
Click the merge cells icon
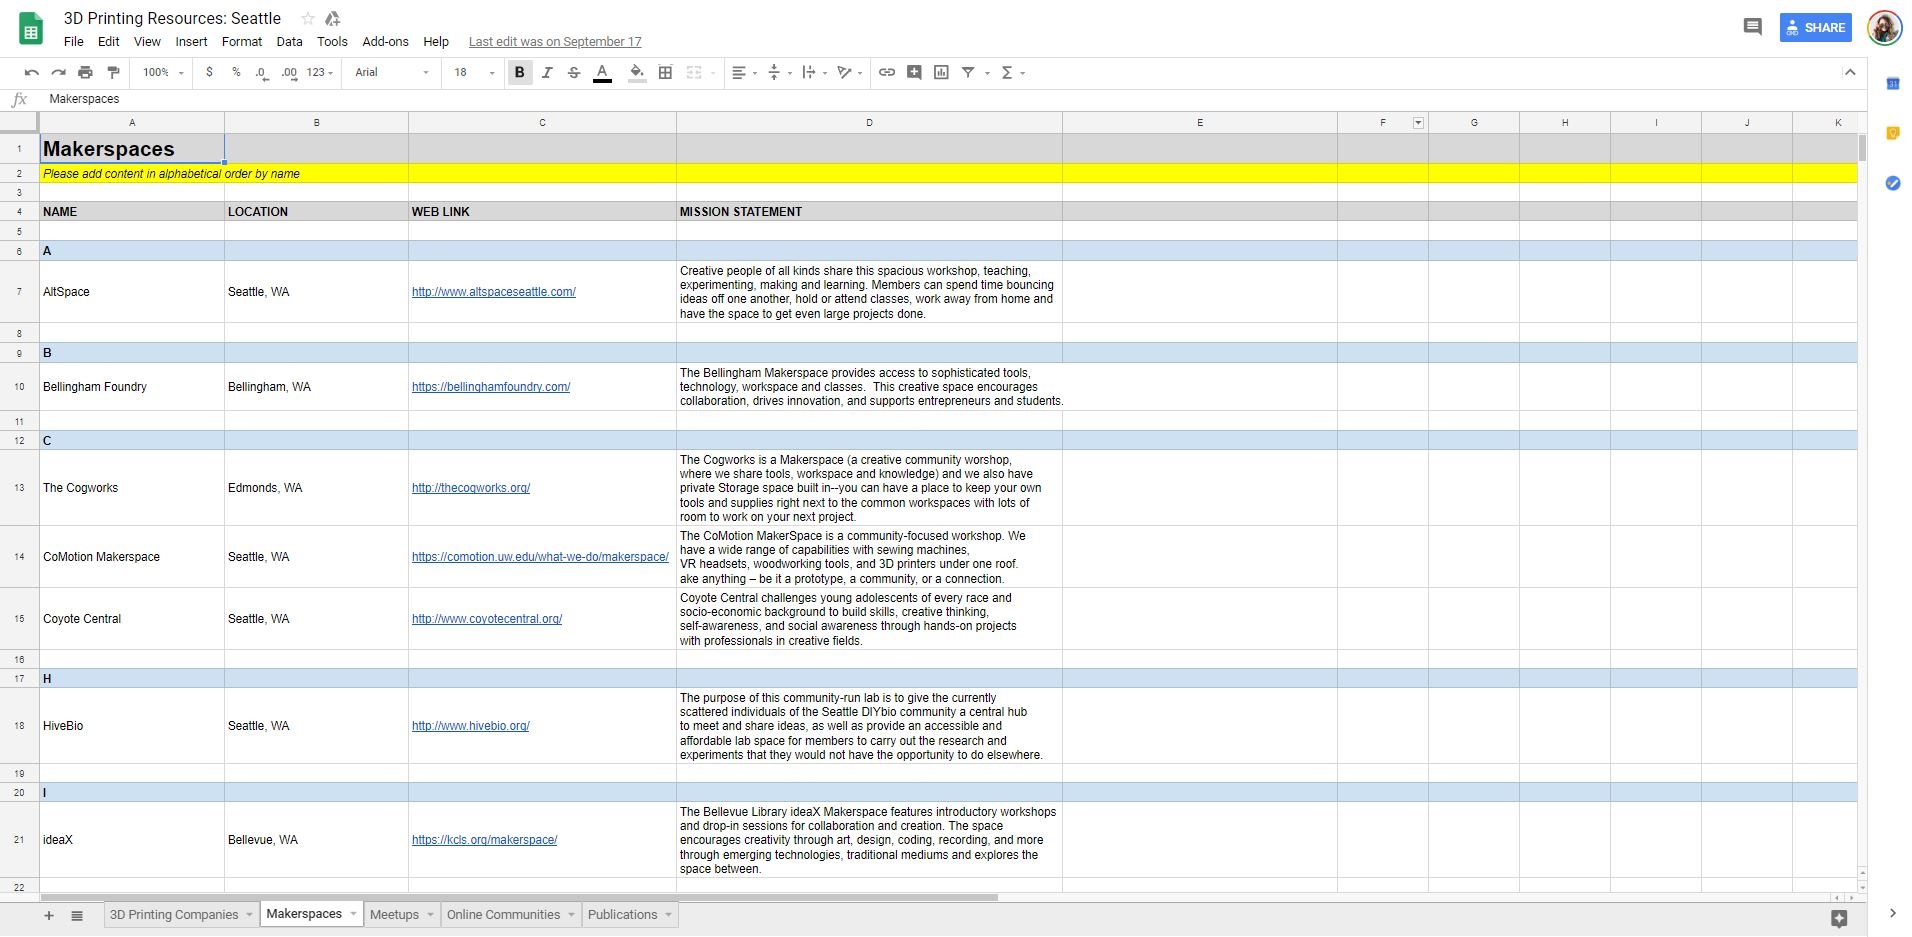click(694, 72)
